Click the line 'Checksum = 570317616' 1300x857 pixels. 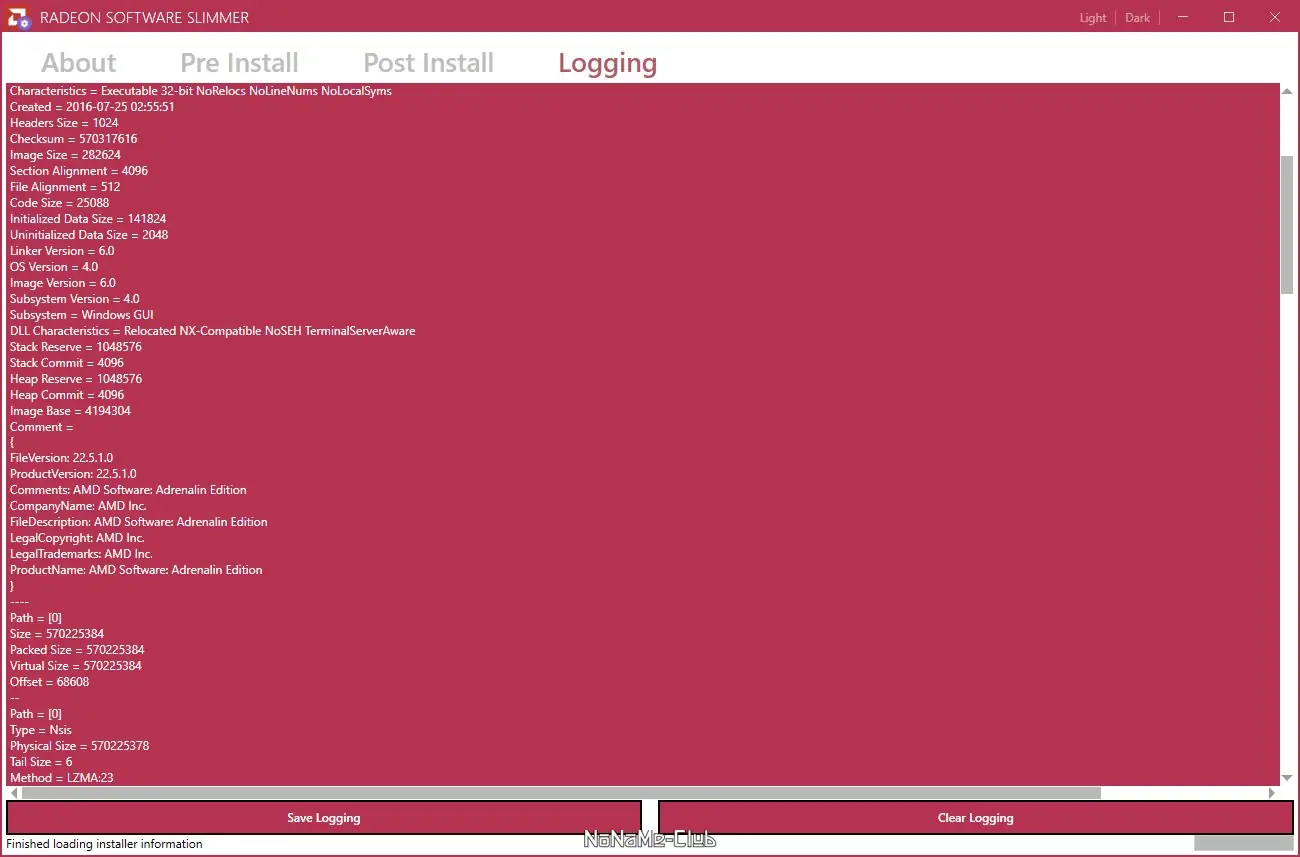[74, 139]
